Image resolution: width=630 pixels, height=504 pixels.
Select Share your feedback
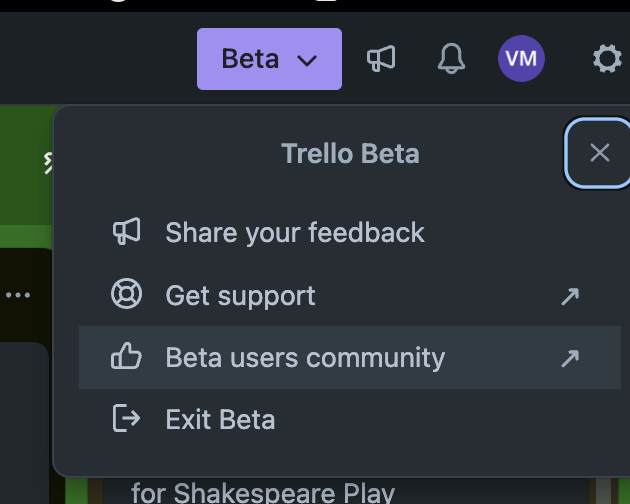click(350, 232)
